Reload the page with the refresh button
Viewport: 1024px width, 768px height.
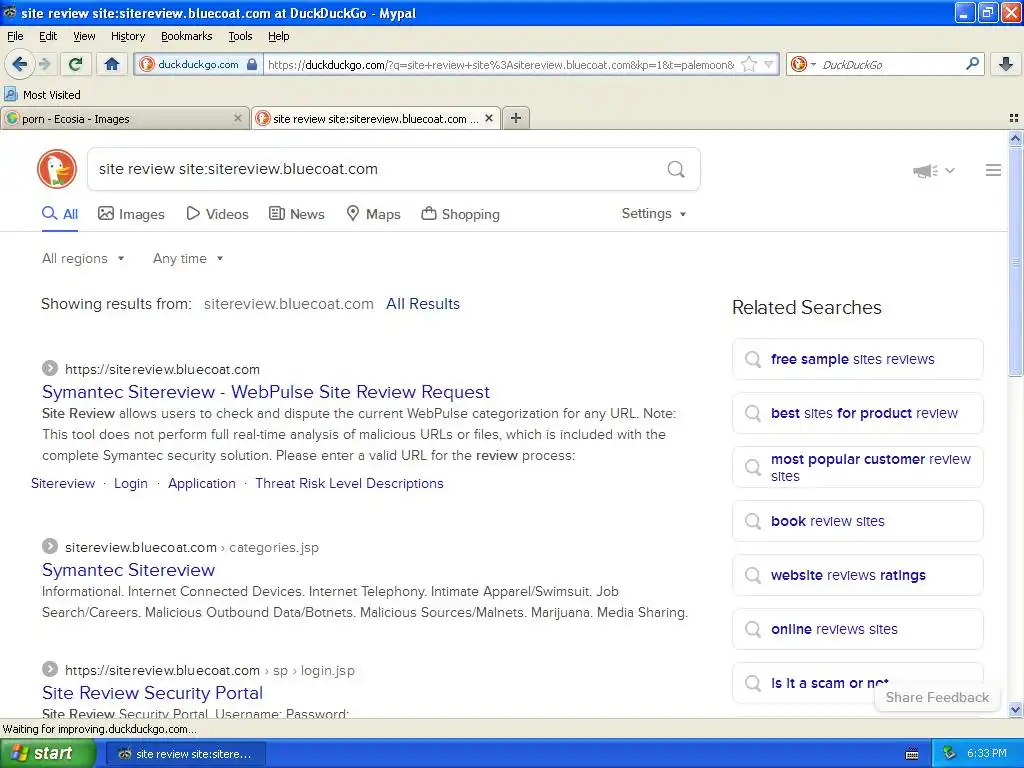pyautogui.click(x=76, y=64)
